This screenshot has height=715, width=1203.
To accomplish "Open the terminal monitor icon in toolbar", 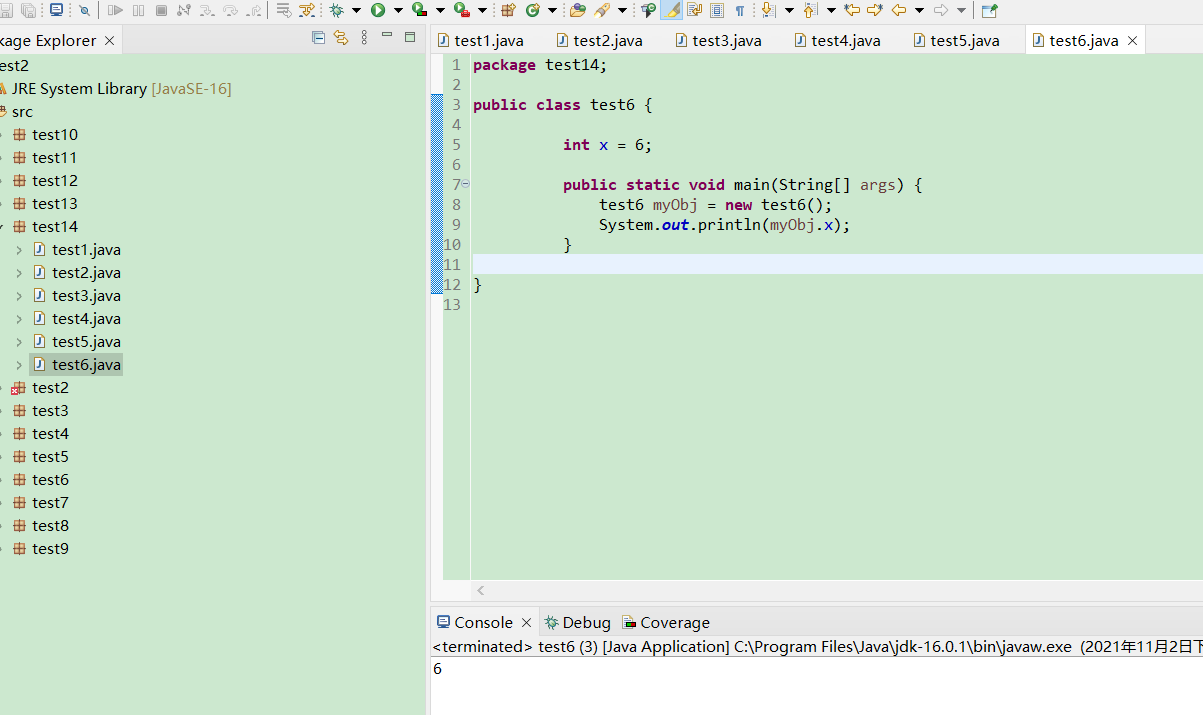I will [x=56, y=10].
